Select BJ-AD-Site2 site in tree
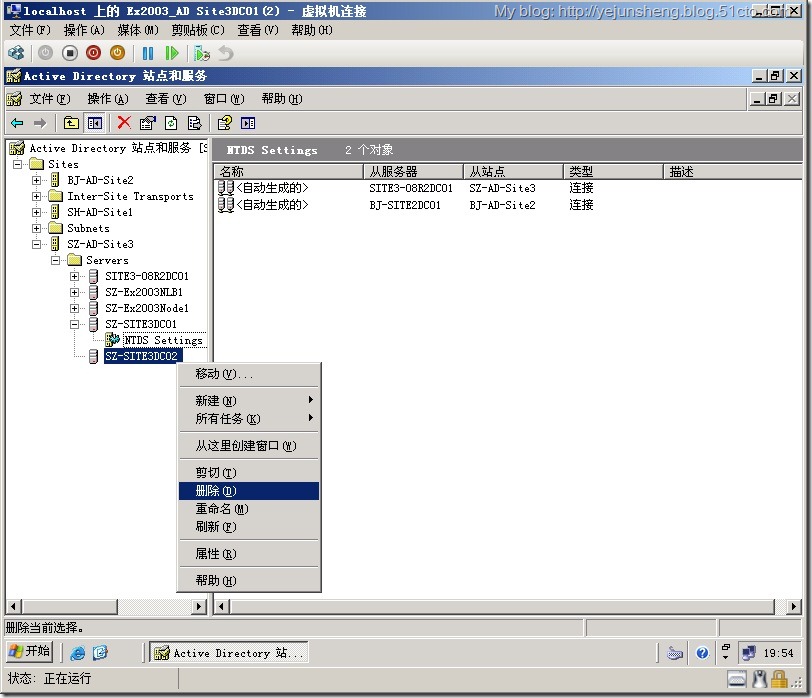This screenshot has width=812, height=698. tap(100, 180)
